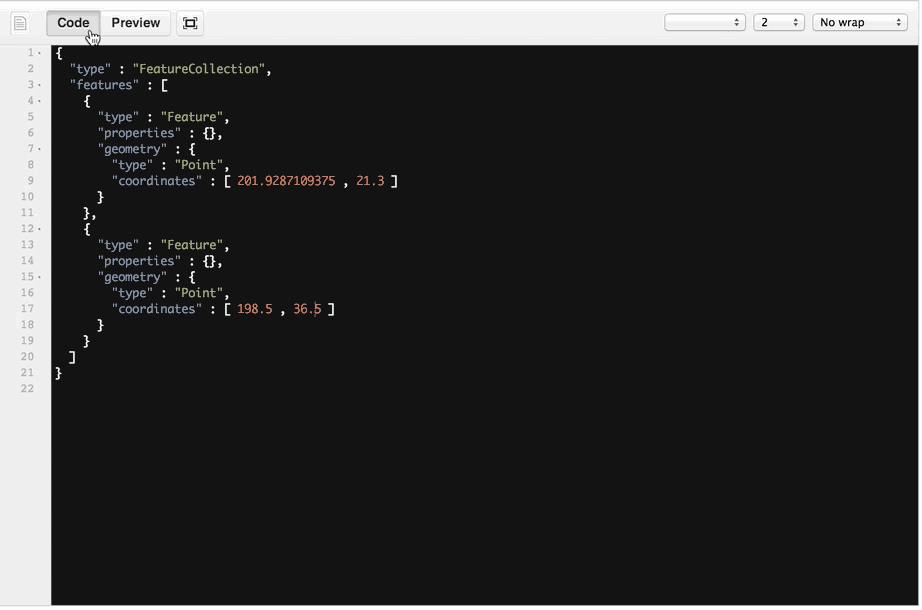Collapse the second Feature object at line 12
Viewport: 922px width, 610px height.
(40, 229)
